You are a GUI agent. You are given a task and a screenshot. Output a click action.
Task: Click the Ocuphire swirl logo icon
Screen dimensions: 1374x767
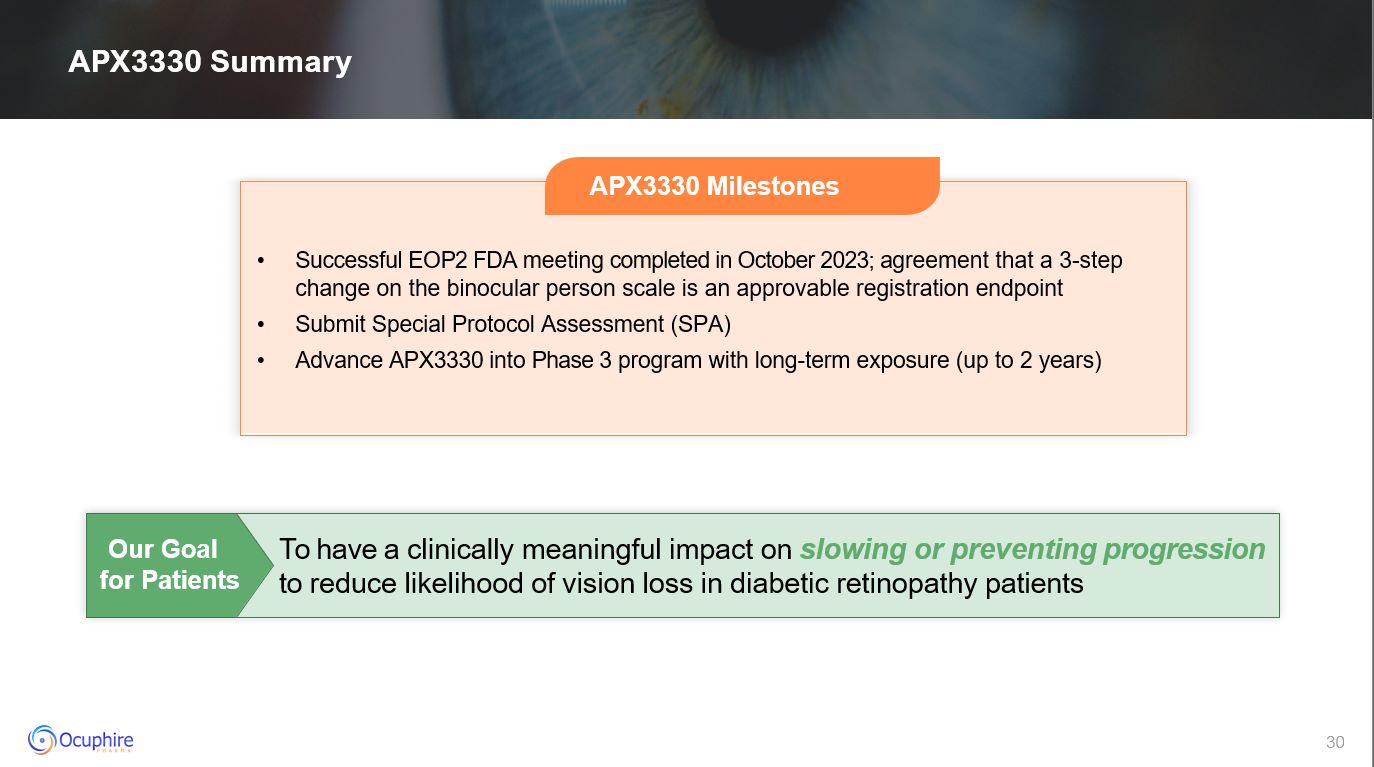point(42,740)
